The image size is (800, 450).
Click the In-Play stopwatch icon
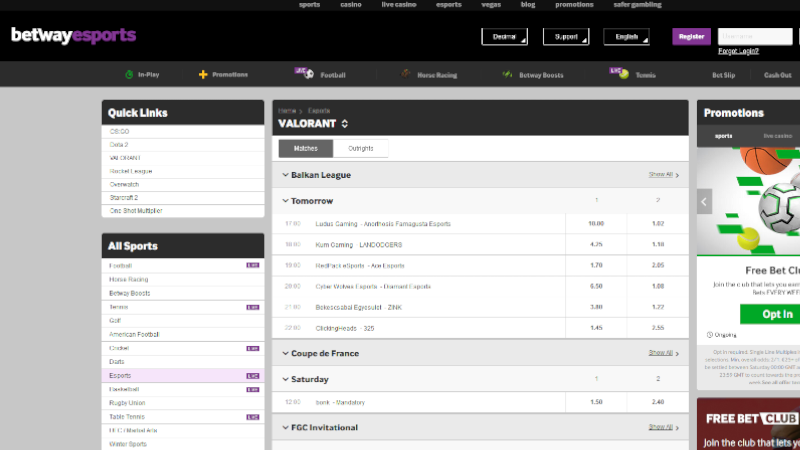coord(129,74)
